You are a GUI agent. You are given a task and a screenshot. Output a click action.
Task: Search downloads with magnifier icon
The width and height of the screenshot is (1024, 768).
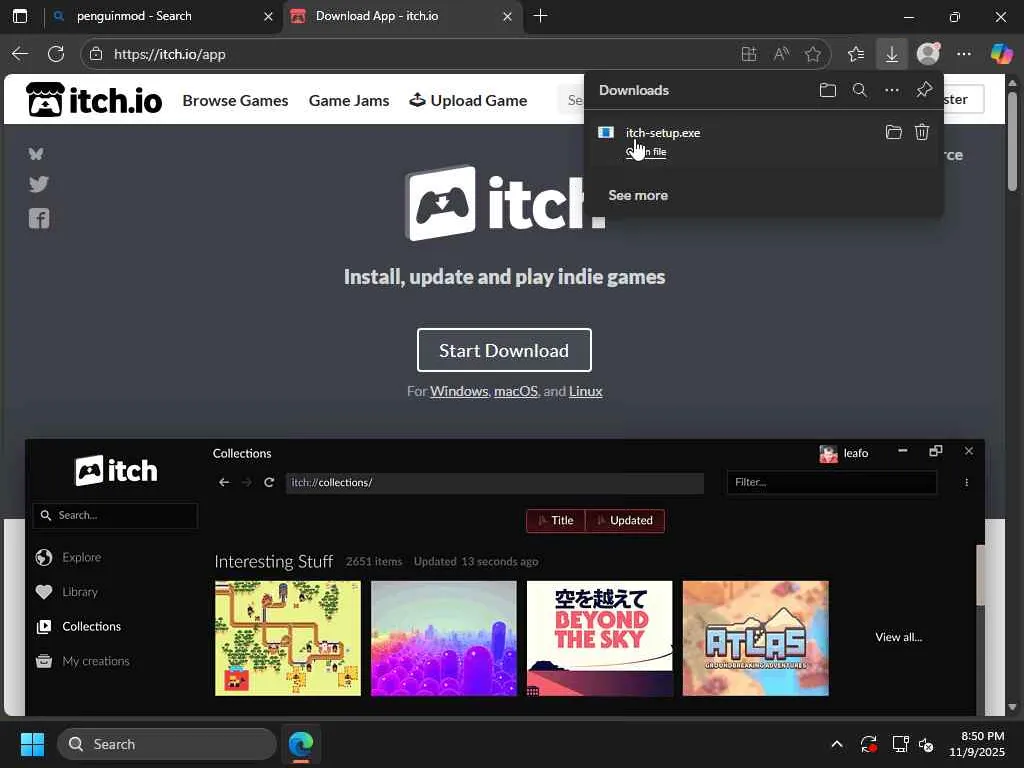pos(860,90)
